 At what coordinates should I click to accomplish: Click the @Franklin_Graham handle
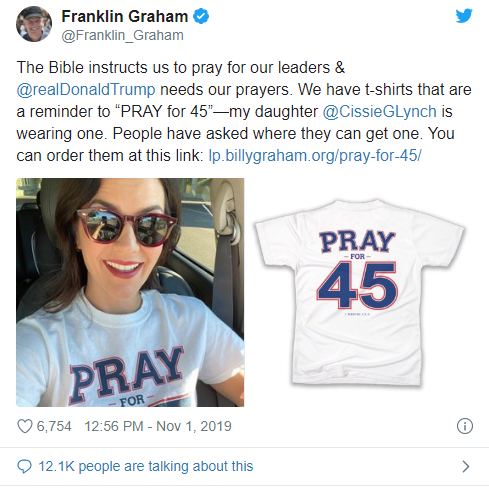pyautogui.click(x=122, y=35)
